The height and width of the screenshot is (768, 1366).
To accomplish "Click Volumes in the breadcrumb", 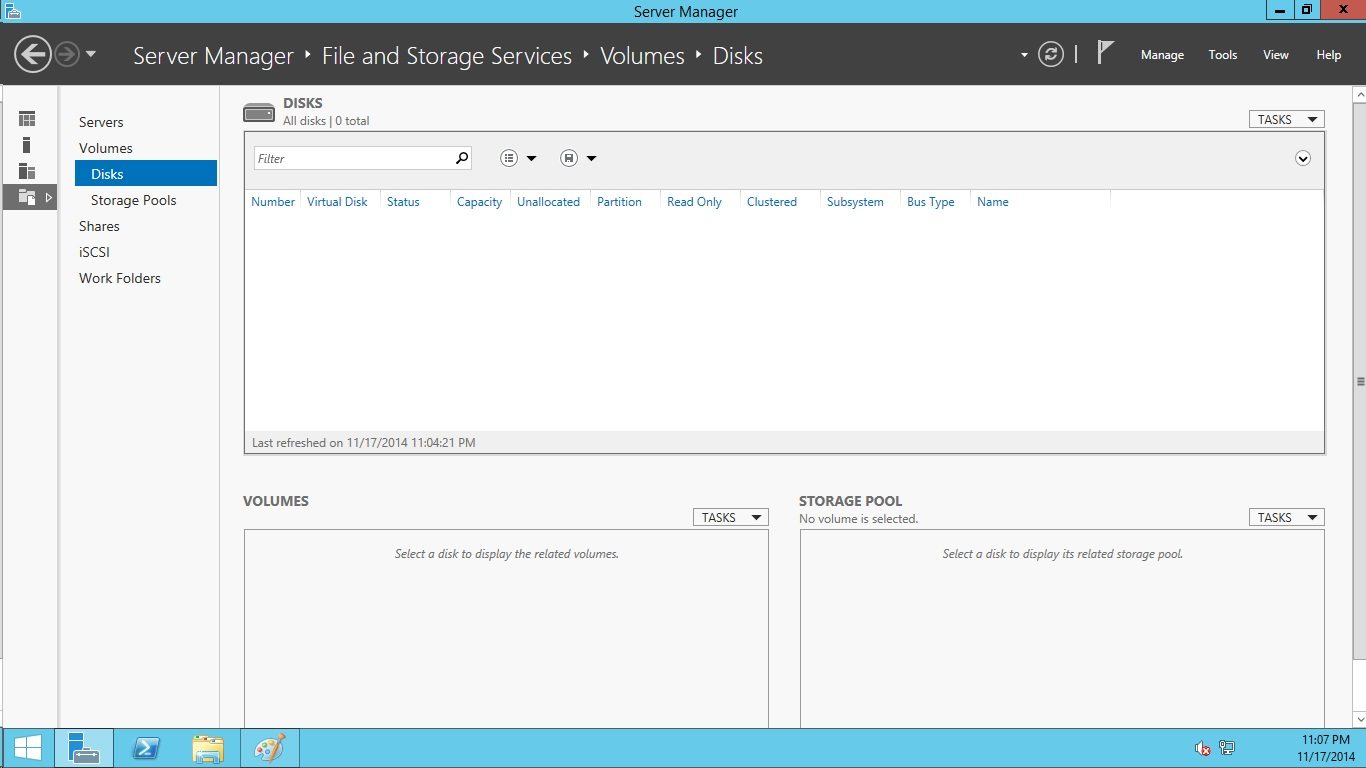I will [x=642, y=56].
